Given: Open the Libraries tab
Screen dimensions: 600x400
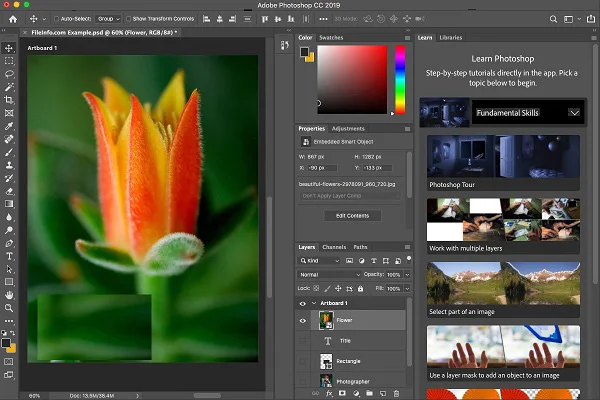Looking at the screenshot, I should pyautogui.click(x=451, y=38).
